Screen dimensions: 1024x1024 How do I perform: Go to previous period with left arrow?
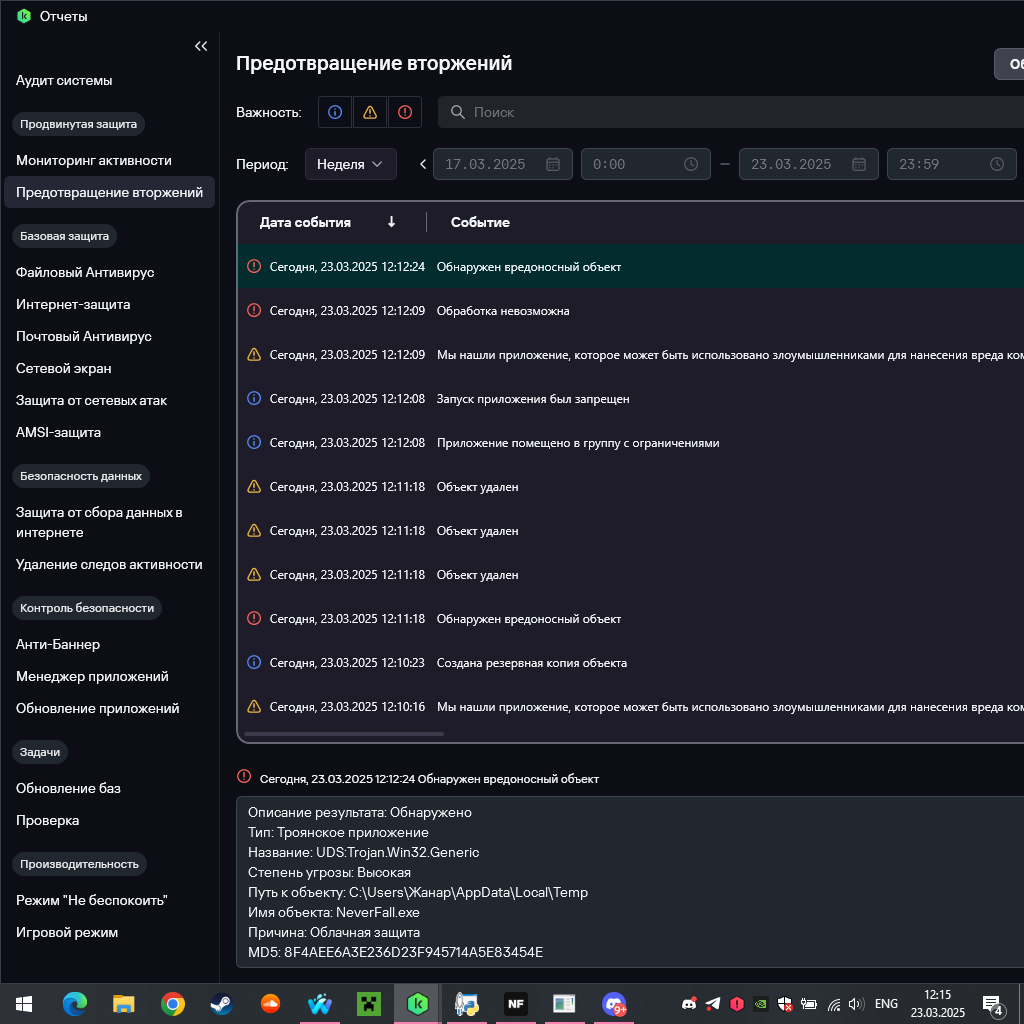pyautogui.click(x=423, y=164)
